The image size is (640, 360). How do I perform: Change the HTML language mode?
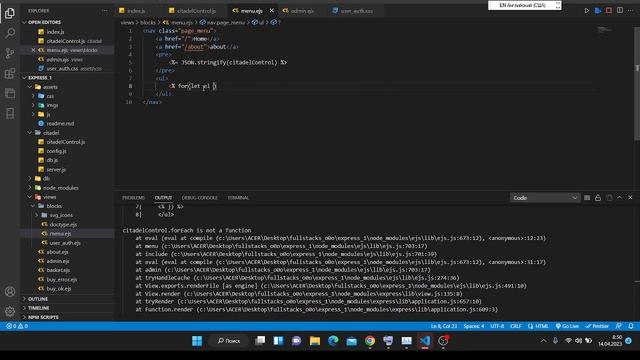point(541,326)
